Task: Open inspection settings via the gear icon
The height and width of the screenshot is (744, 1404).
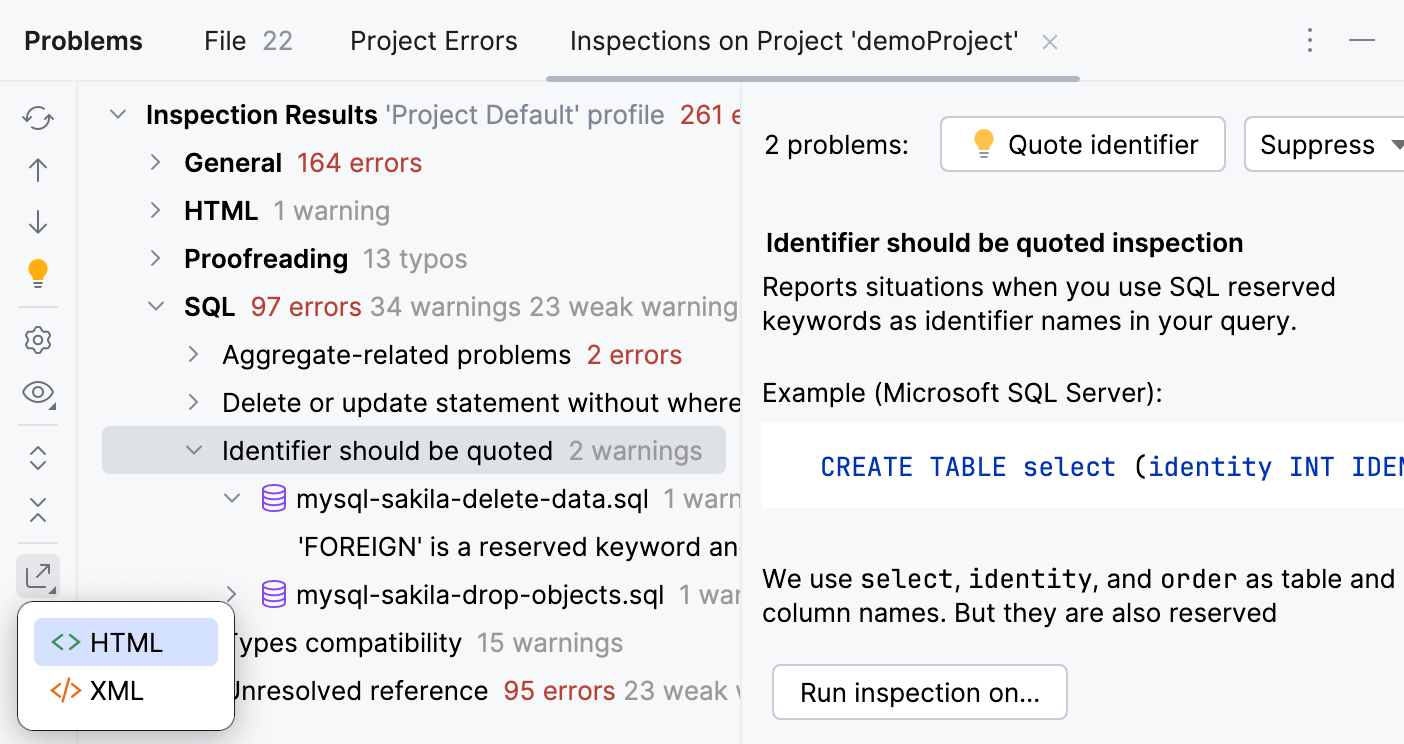Action: coord(37,340)
